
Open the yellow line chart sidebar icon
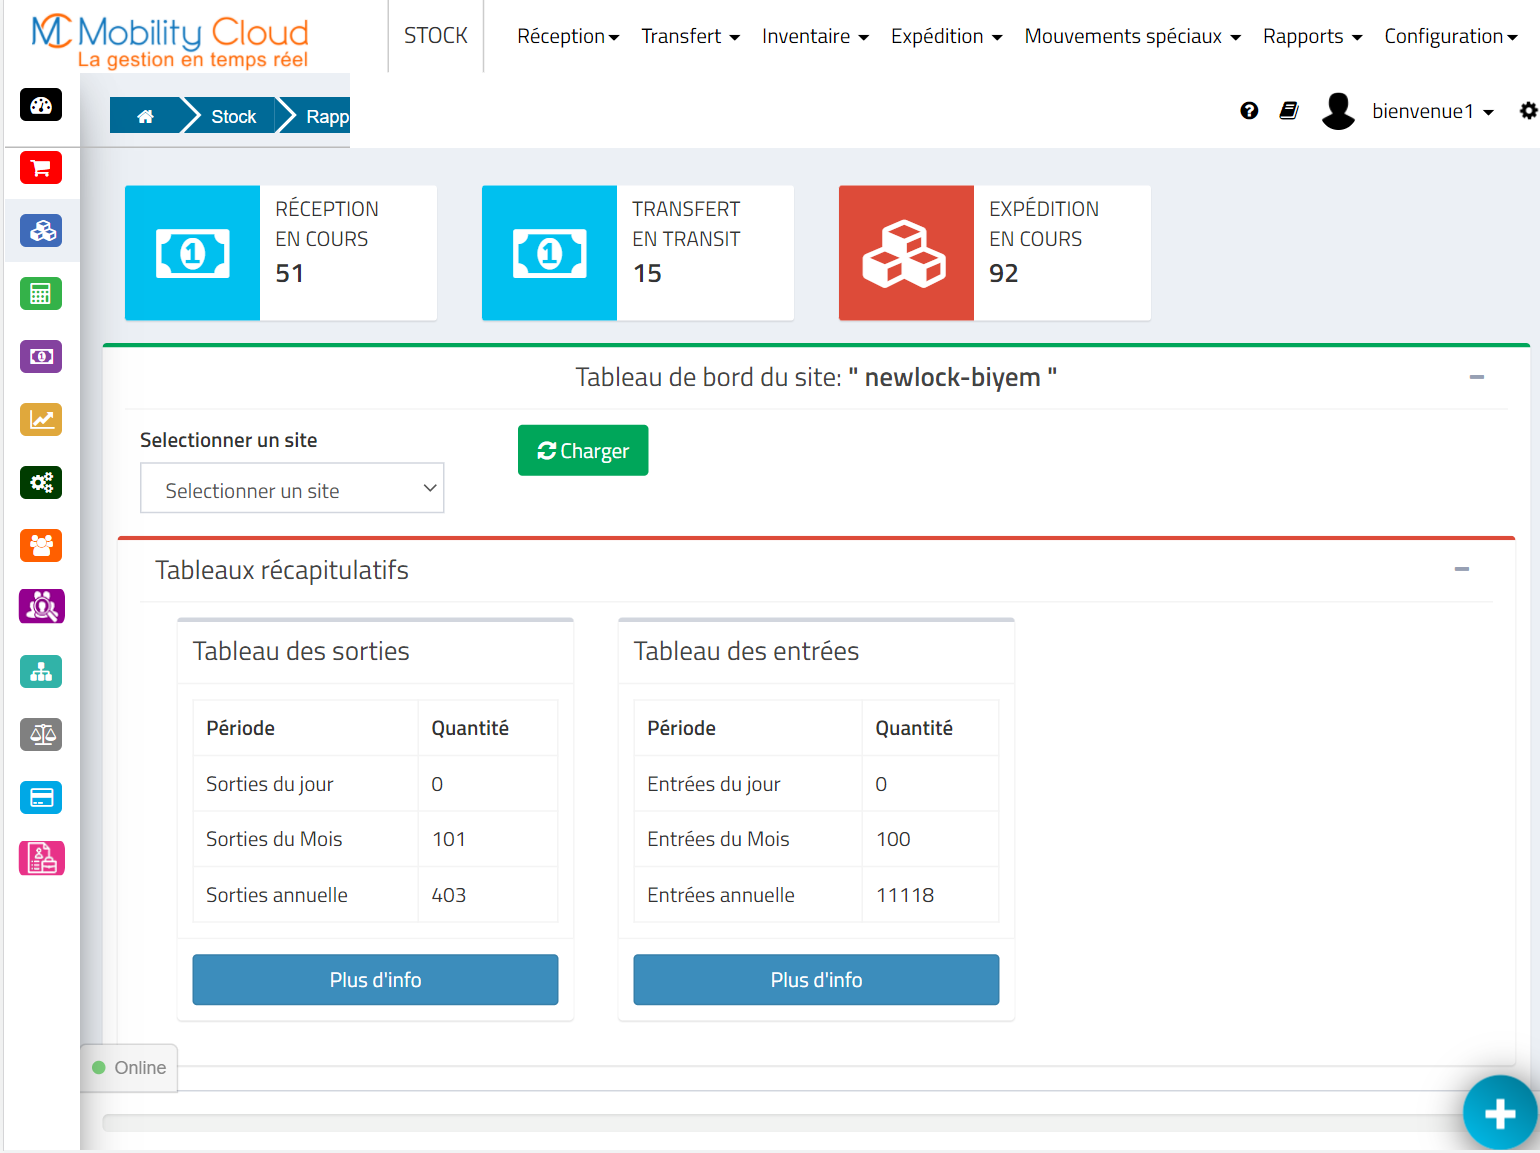(41, 420)
